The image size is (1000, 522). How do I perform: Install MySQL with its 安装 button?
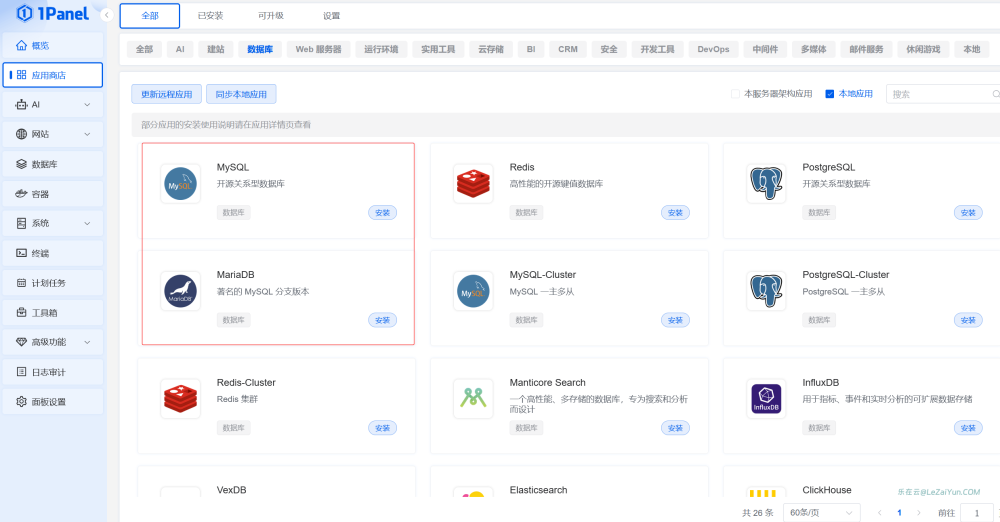(x=383, y=213)
